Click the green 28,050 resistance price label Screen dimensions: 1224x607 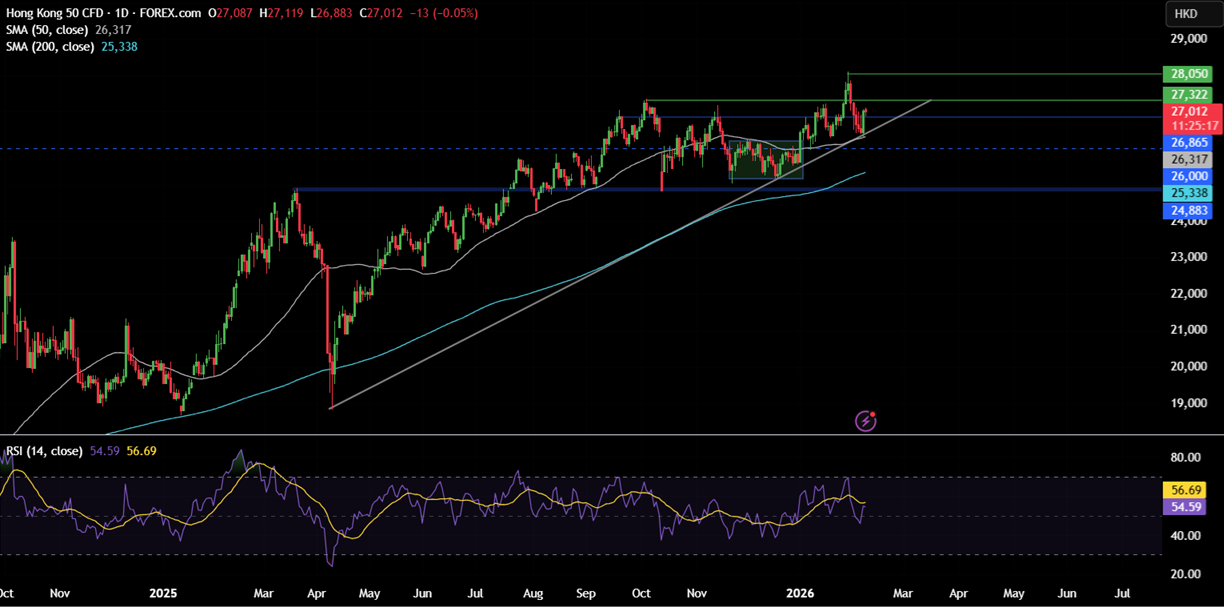1188,73
